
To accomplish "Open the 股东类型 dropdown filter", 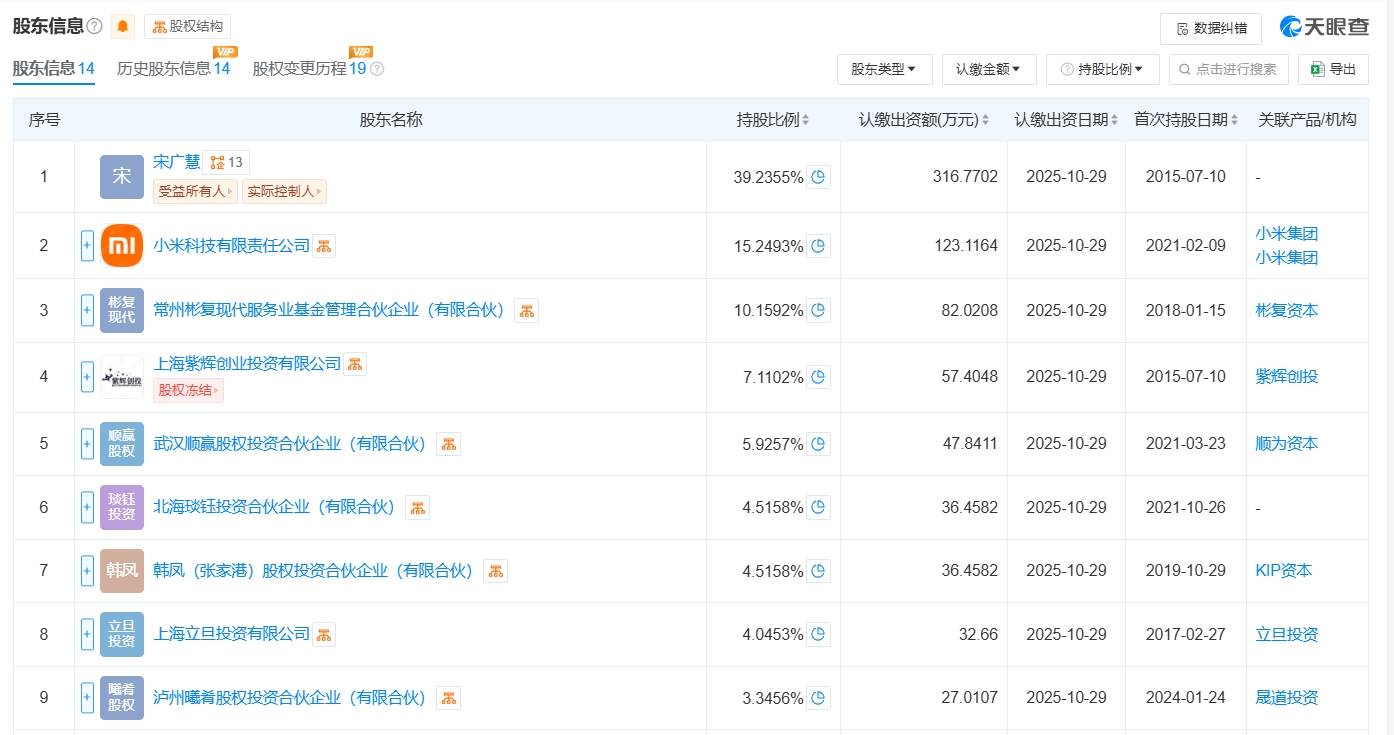I will [x=884, y=69].
